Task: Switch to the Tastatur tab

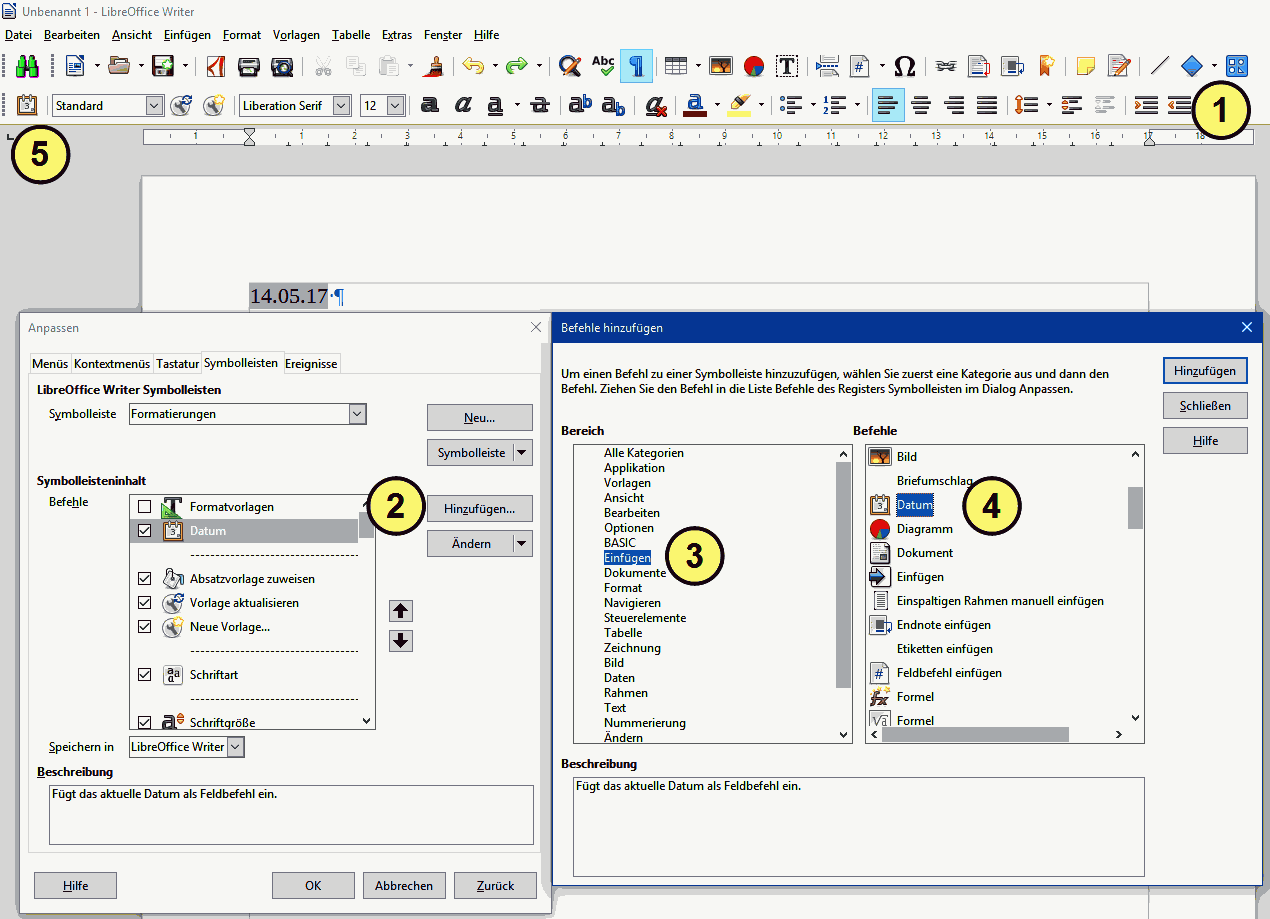Action: click(x=177, y=364)
